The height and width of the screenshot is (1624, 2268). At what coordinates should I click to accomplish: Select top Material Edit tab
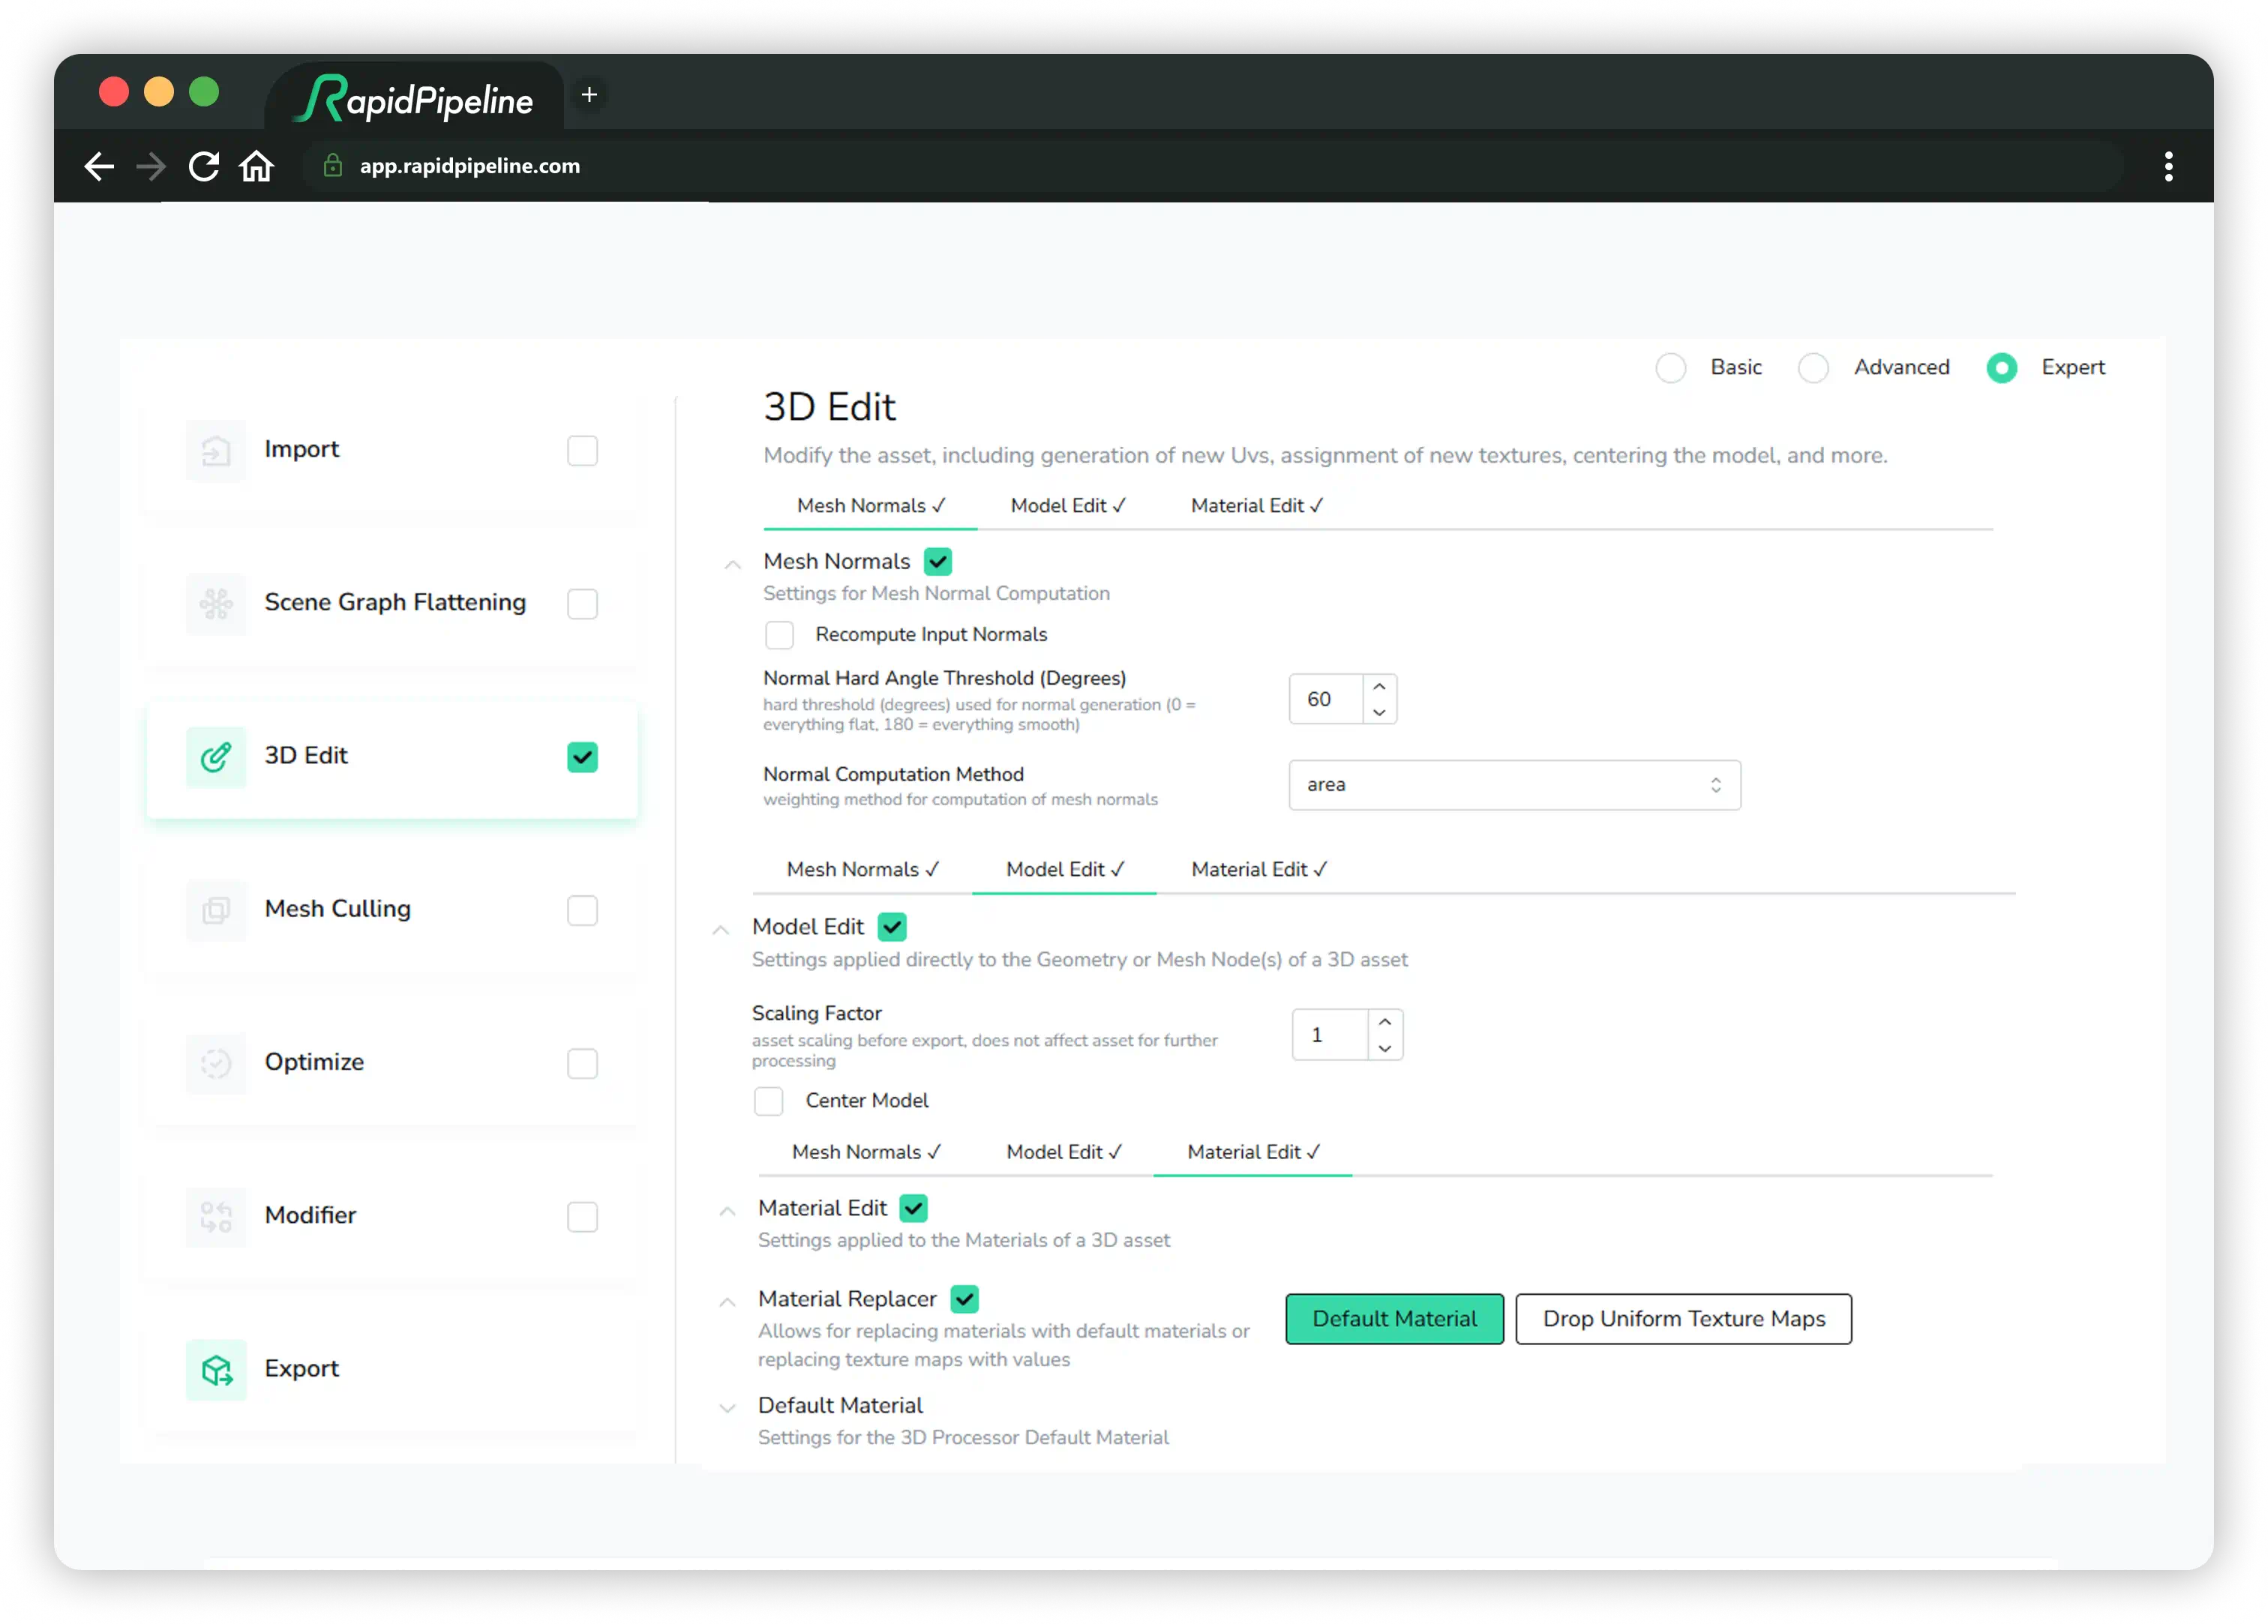(1256, 506)
